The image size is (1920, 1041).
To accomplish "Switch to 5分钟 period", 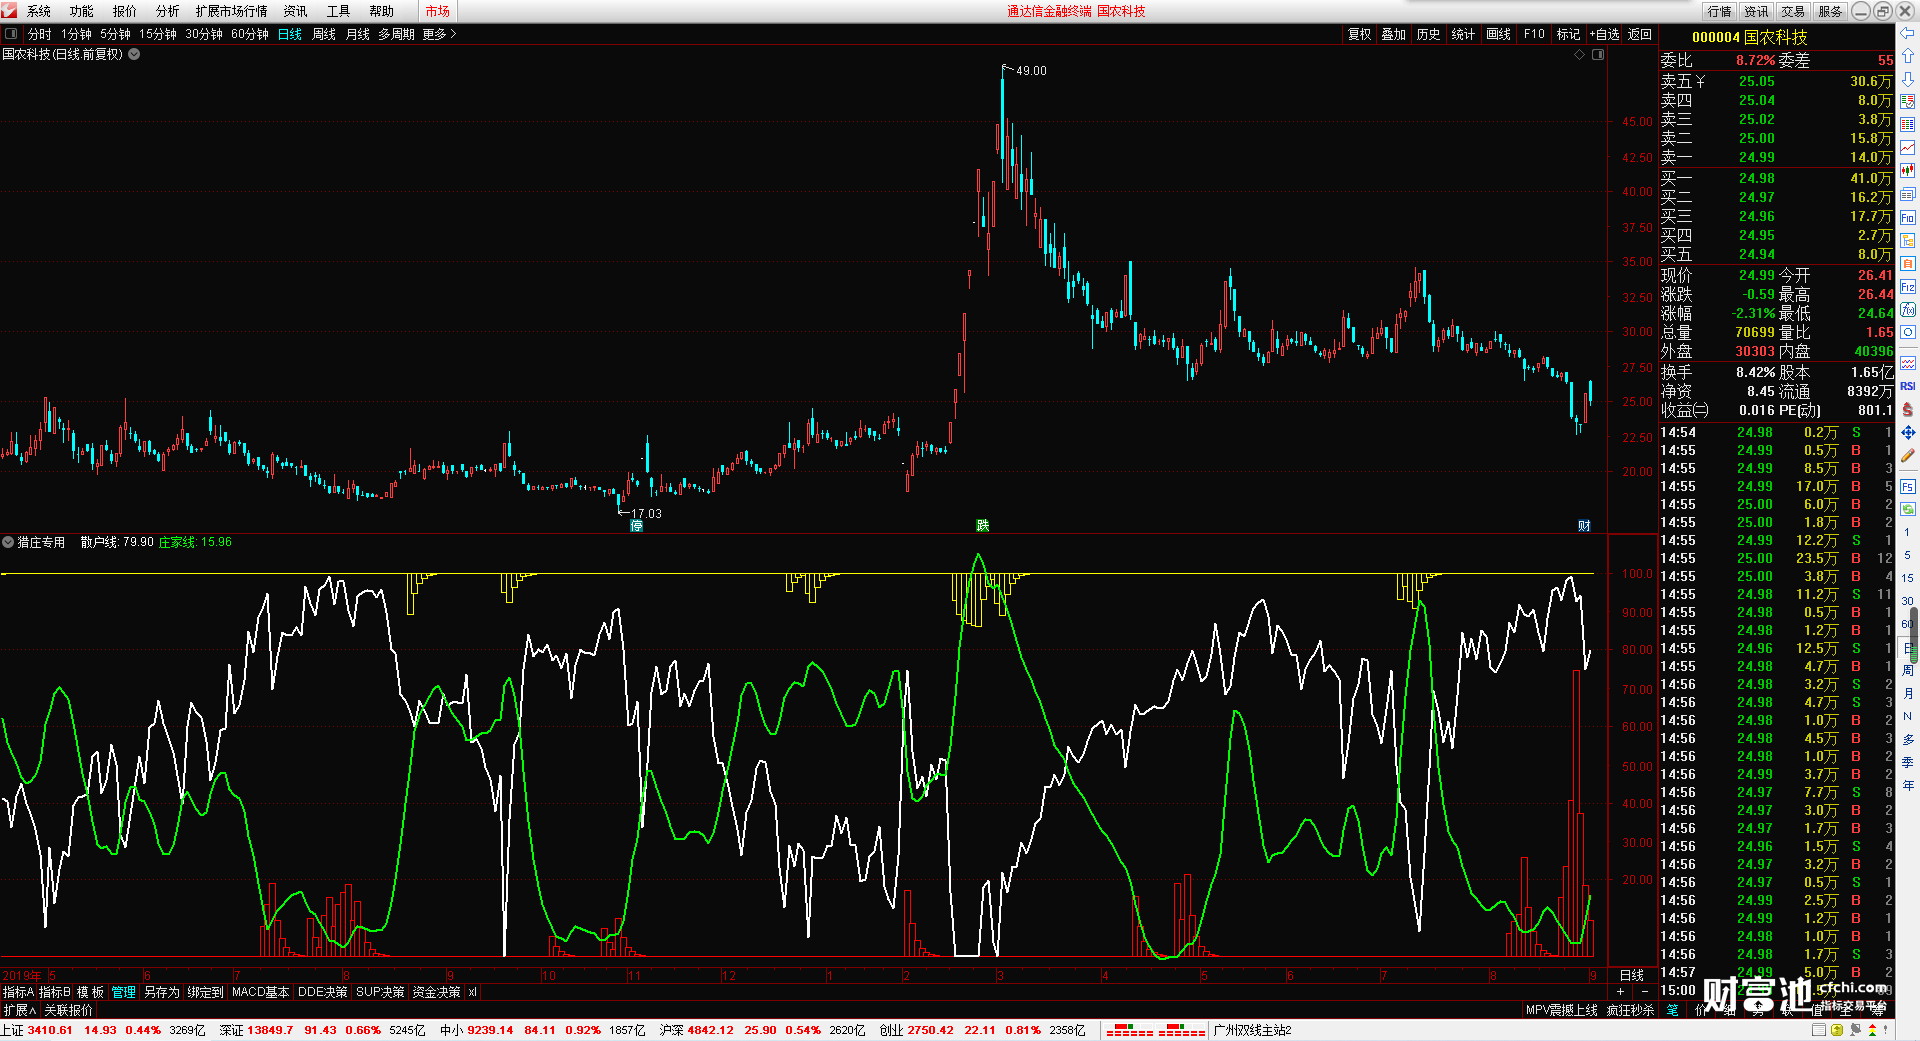I will [x=115, y=34].
